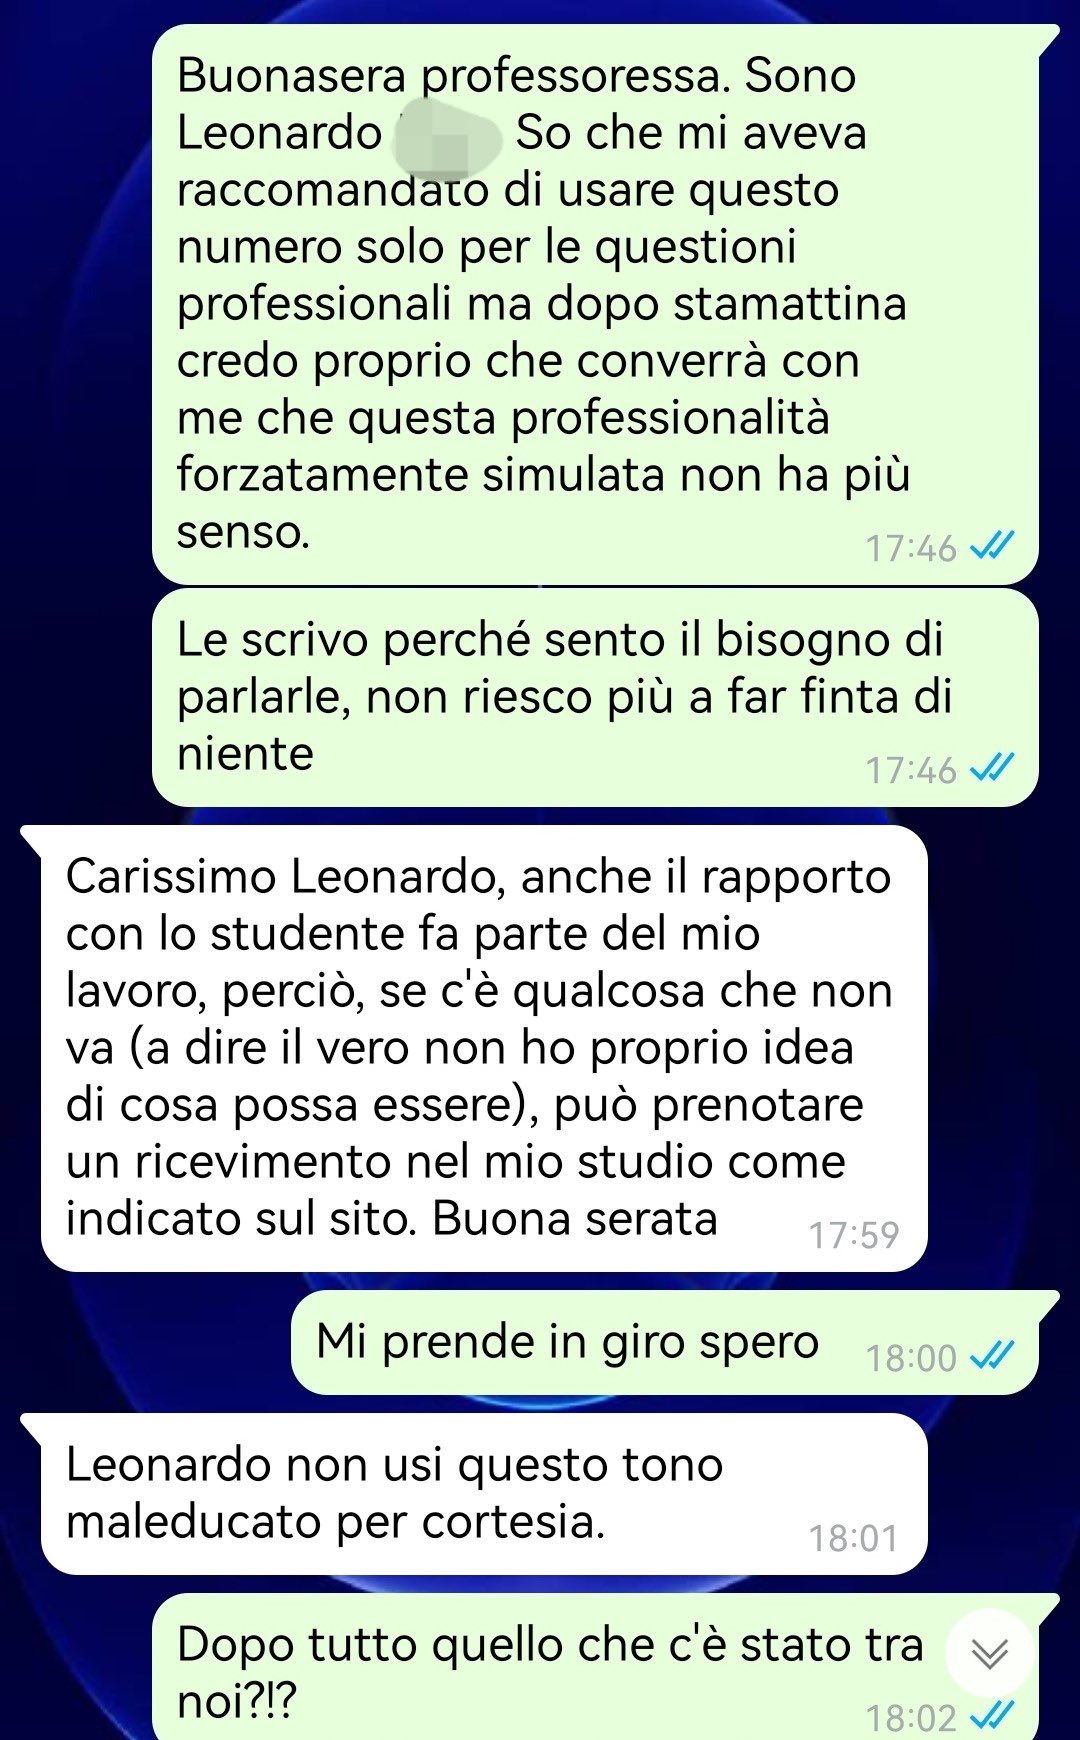Tap the words 'Buona serata' in the reply
The height and width of the screenshot is (1740, 1080).
point(575,1218)
